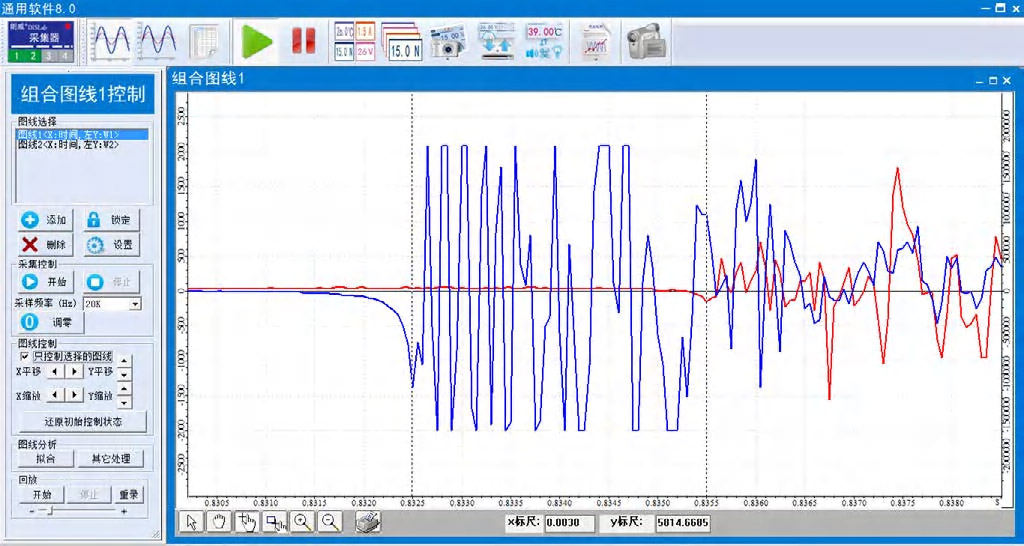Click the green play button in toolbar
Viewport: 1024px width, 546px height.
pyautogui.click(x=257, y=41)
